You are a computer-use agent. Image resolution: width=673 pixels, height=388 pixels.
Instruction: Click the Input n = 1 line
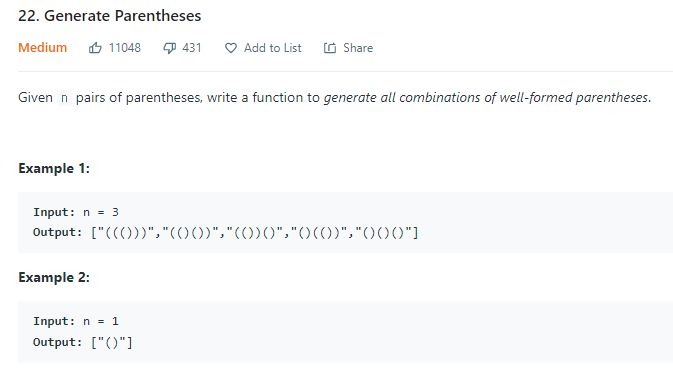tap(76, 321)
